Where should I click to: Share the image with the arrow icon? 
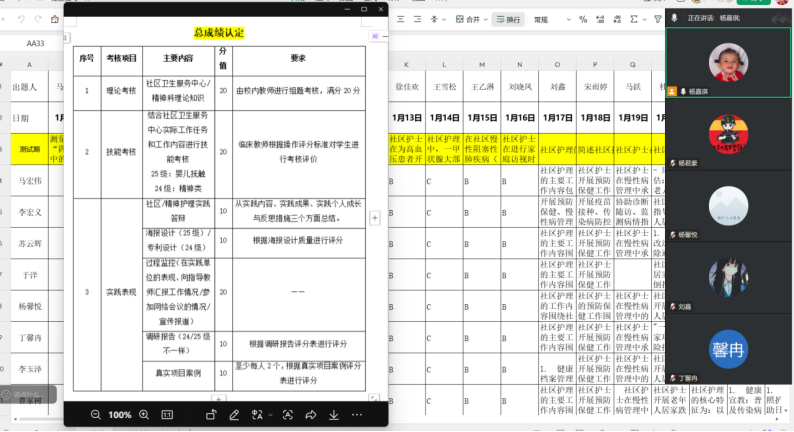pyautogui.click(x=311, y=414)
